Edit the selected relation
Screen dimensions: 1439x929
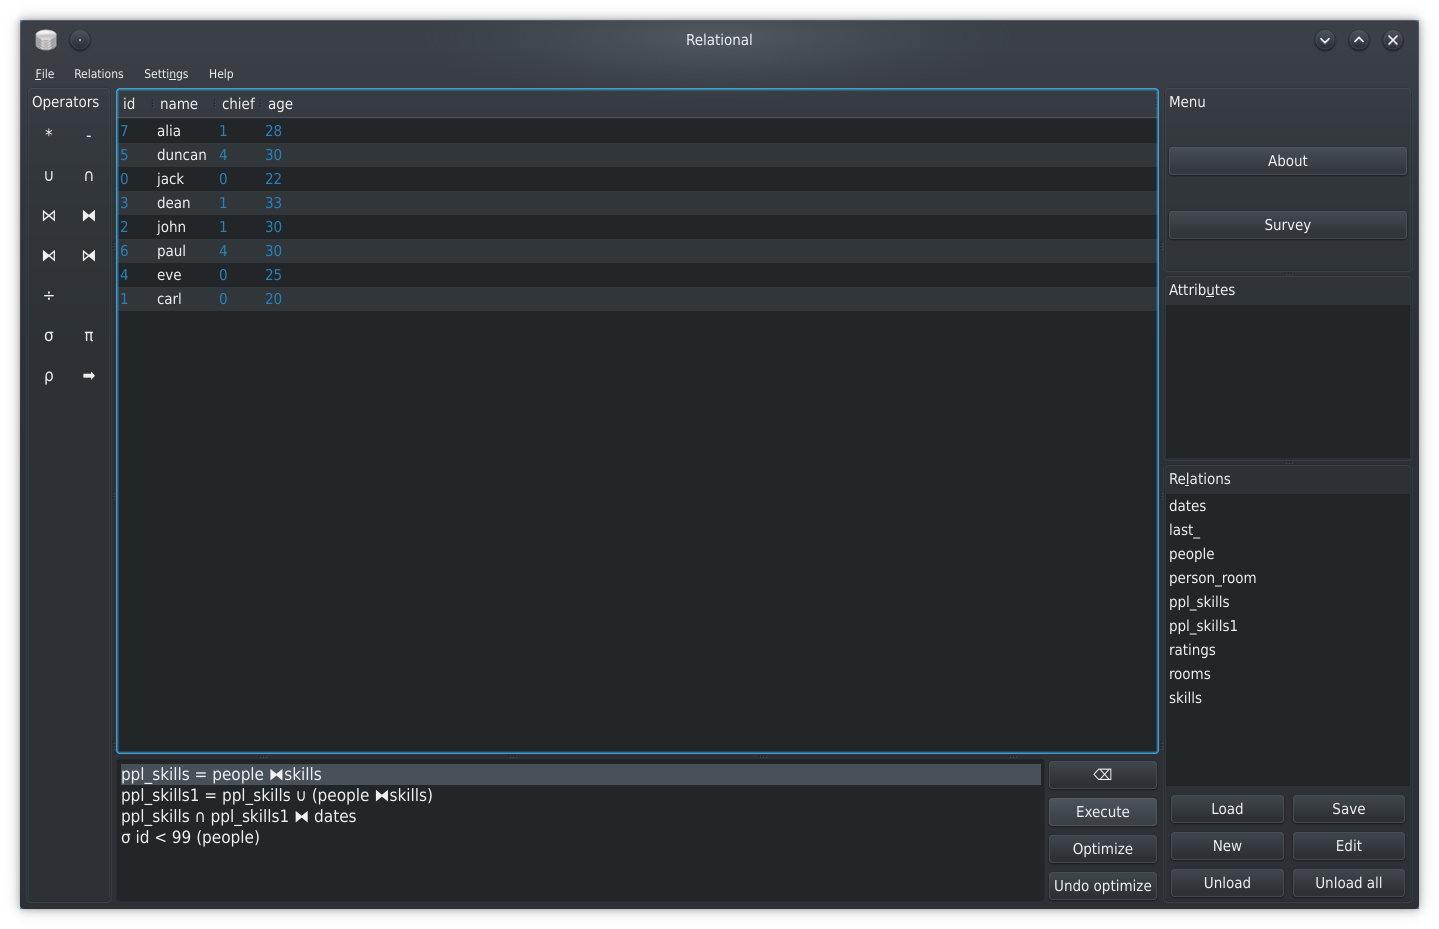point(1349,846)
